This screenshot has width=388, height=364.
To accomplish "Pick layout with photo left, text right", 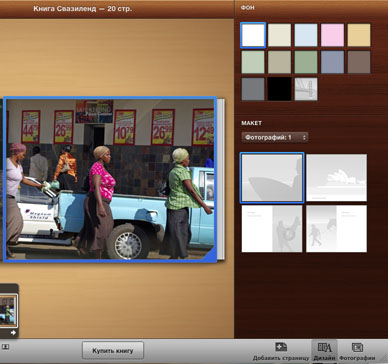I will 337,229.
